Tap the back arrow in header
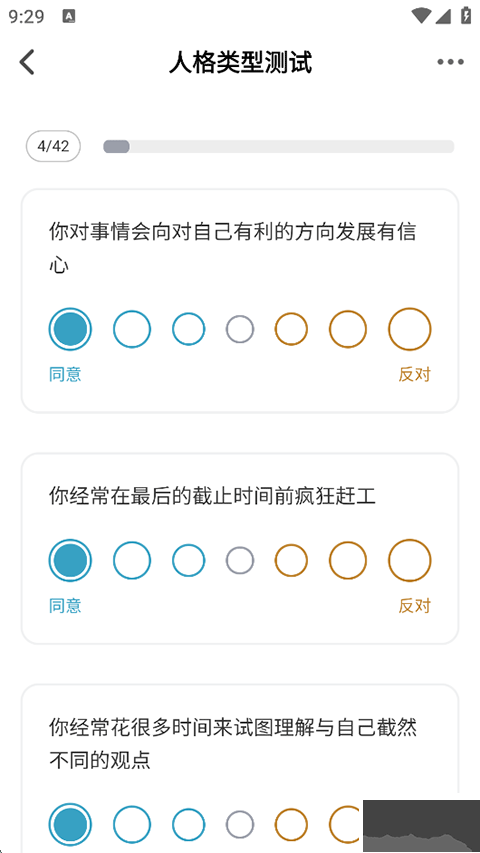The width and height of the screenshot is (480, 853). [27, 62]
